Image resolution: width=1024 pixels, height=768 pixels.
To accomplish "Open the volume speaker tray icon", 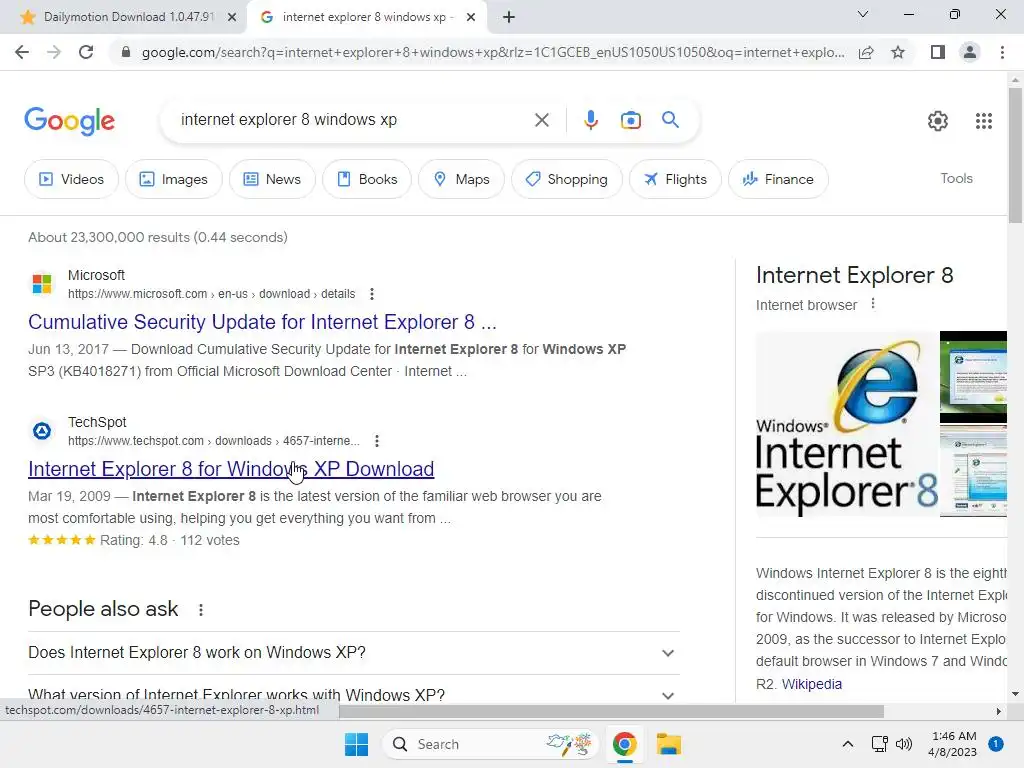I will pos(904,744).
